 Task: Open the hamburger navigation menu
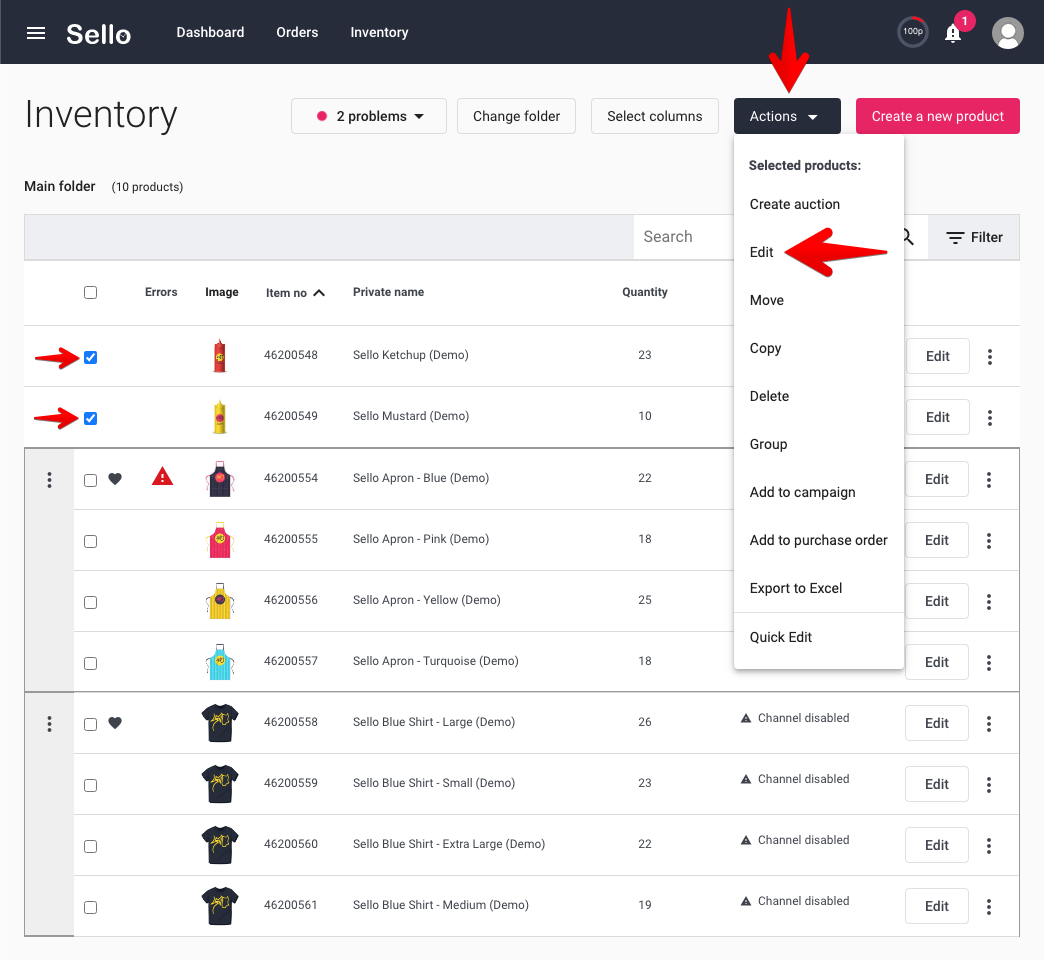click(36, 33)
